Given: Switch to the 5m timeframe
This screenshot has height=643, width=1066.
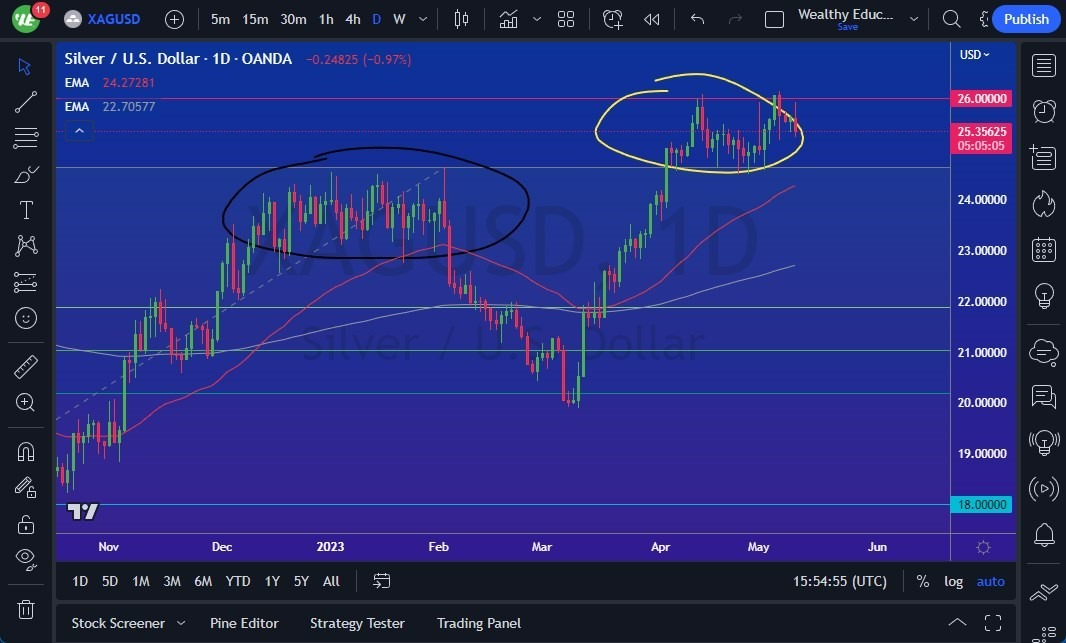Looking at the screenshot, I should pyautogui.click(x=220, y=19).
